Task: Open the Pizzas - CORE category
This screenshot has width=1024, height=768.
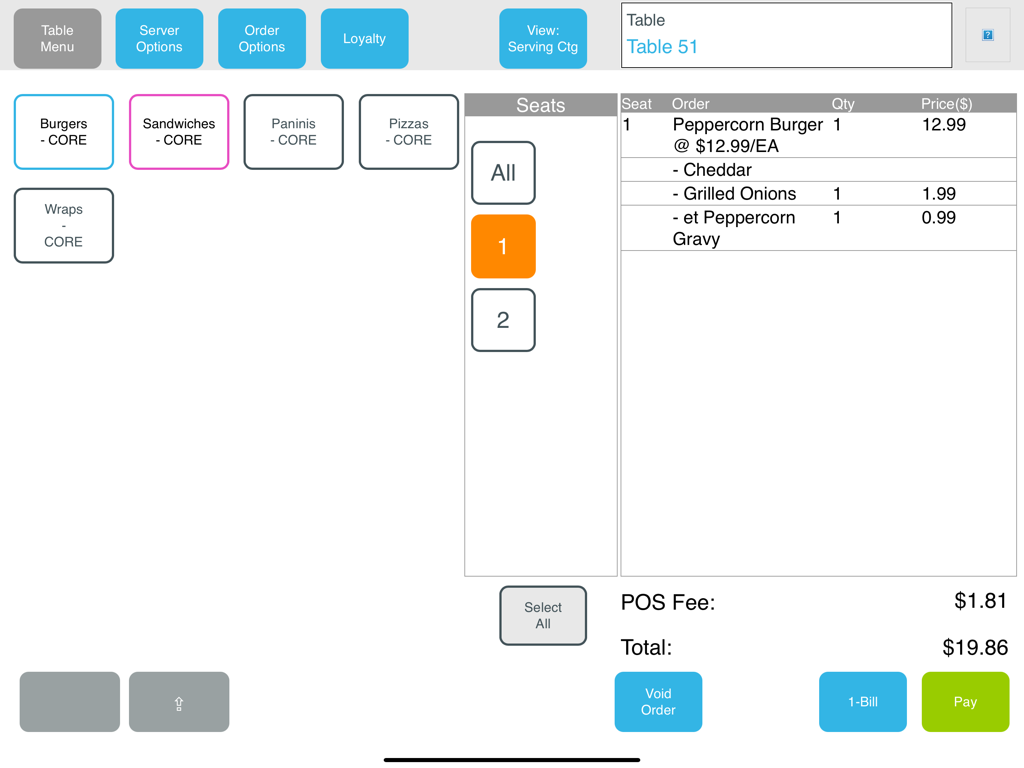Action: pyautogui.click(x=409, y=132)
